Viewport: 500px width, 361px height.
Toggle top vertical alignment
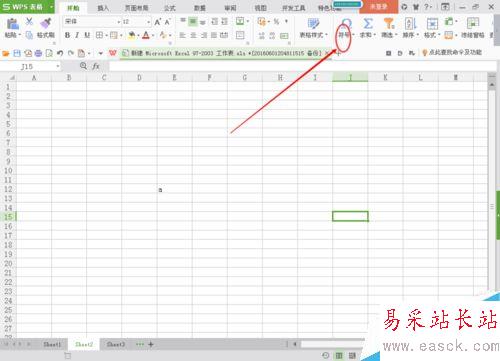183,22
